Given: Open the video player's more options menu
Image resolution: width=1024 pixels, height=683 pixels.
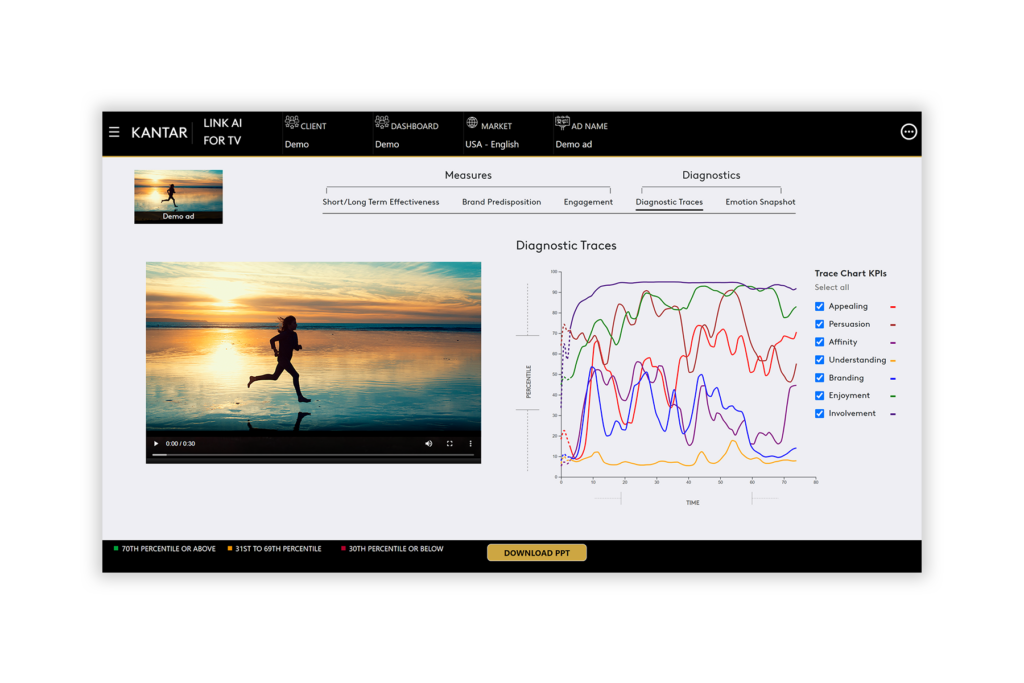Looking at the screenshot, I should click(x=470, y=443).
